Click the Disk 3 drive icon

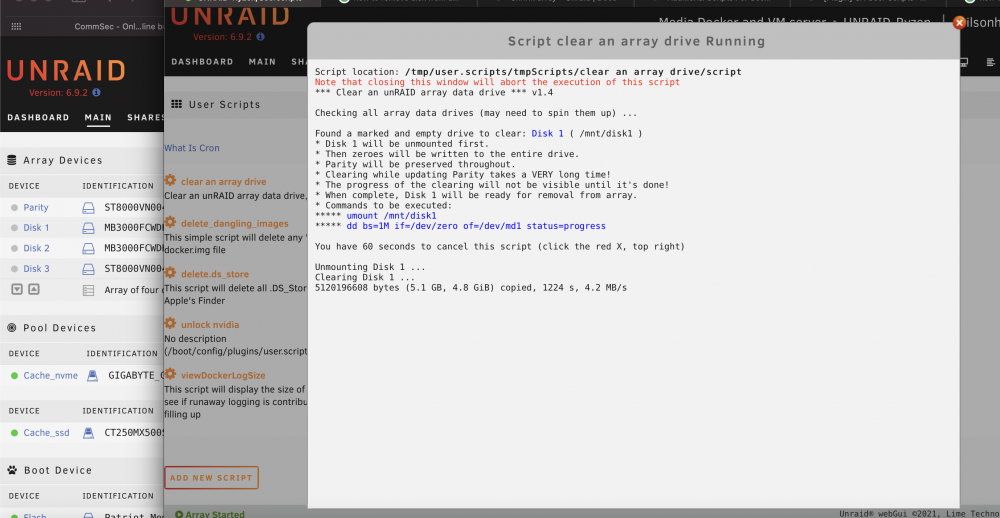[x=88, y=269]
